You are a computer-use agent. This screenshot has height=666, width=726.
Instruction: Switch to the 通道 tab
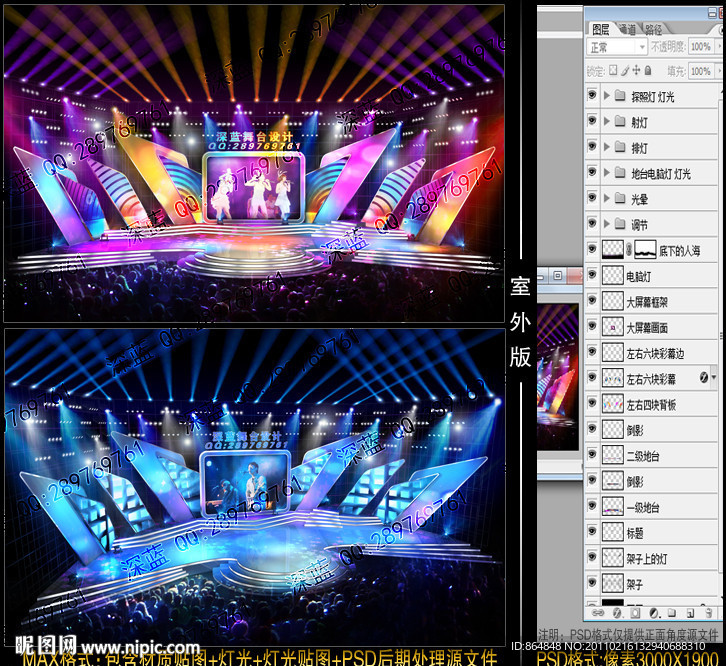point(627,30)
